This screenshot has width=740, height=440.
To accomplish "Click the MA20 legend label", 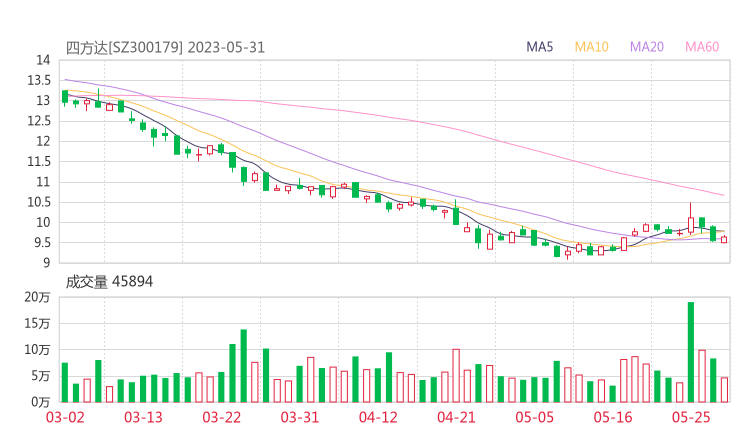I will point(647,47).
